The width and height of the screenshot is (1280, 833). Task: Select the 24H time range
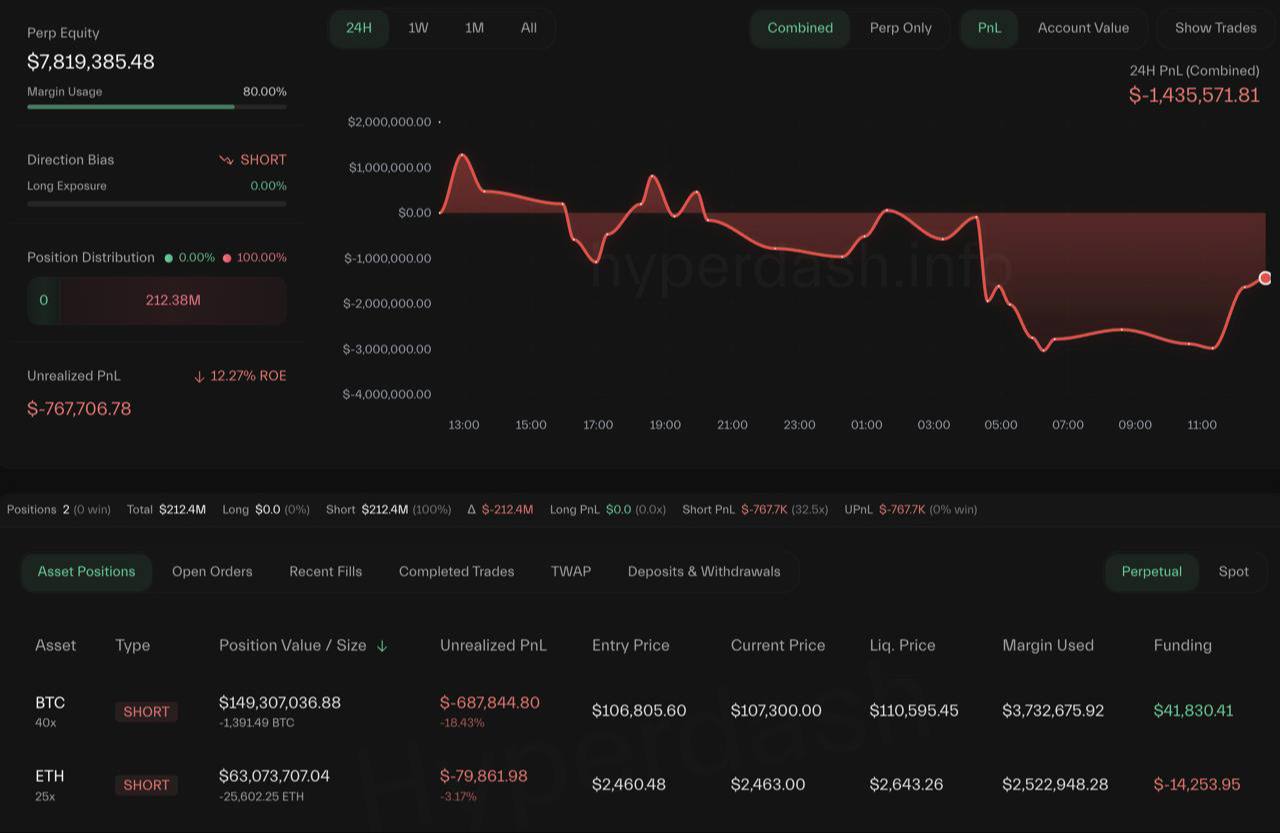coord(359,28)
